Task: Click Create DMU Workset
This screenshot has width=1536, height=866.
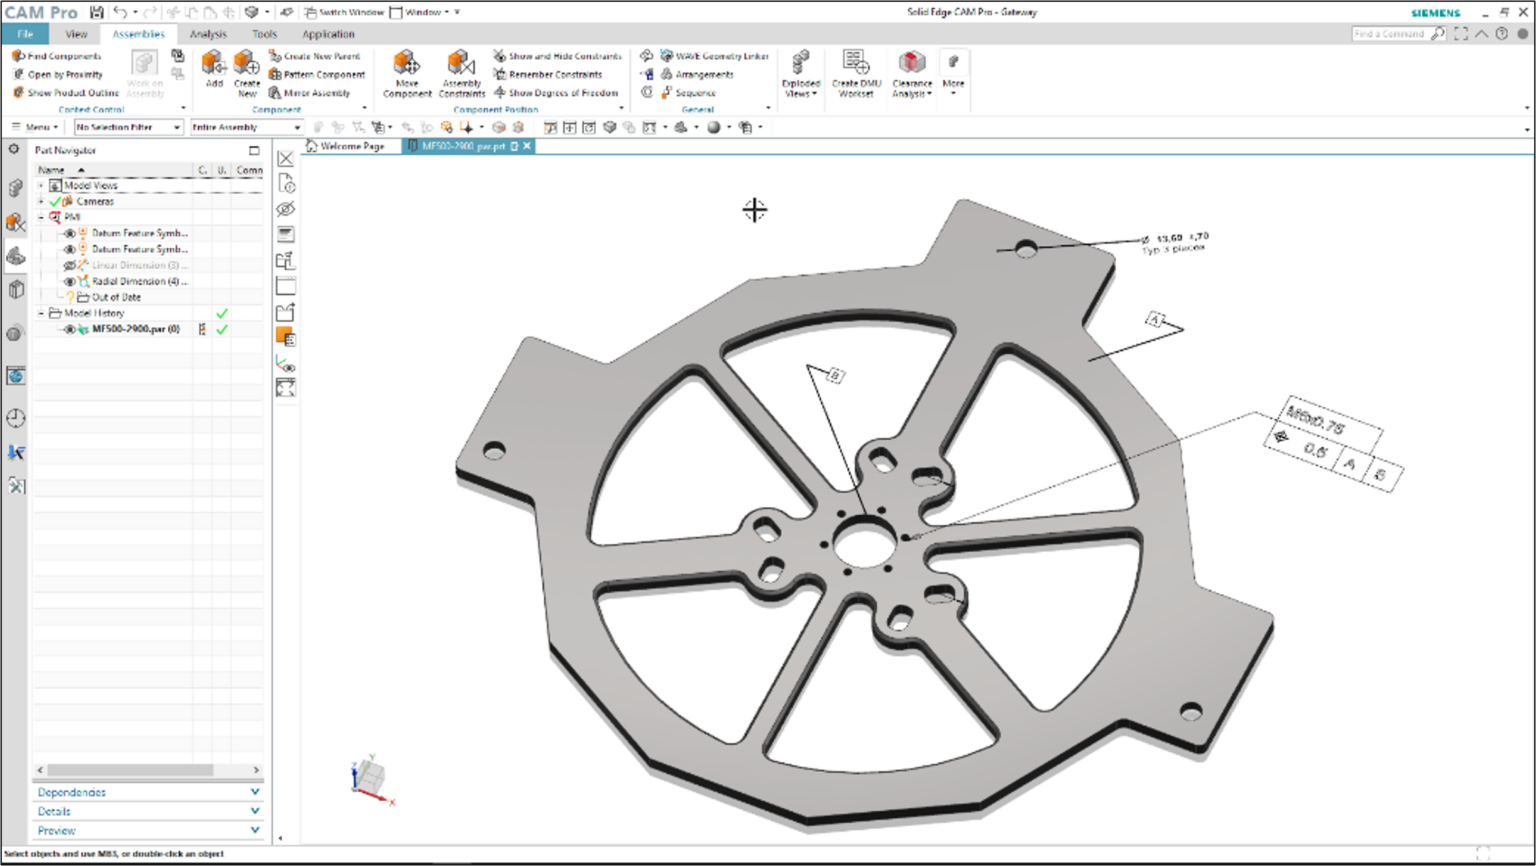Action: pos(855,75)
